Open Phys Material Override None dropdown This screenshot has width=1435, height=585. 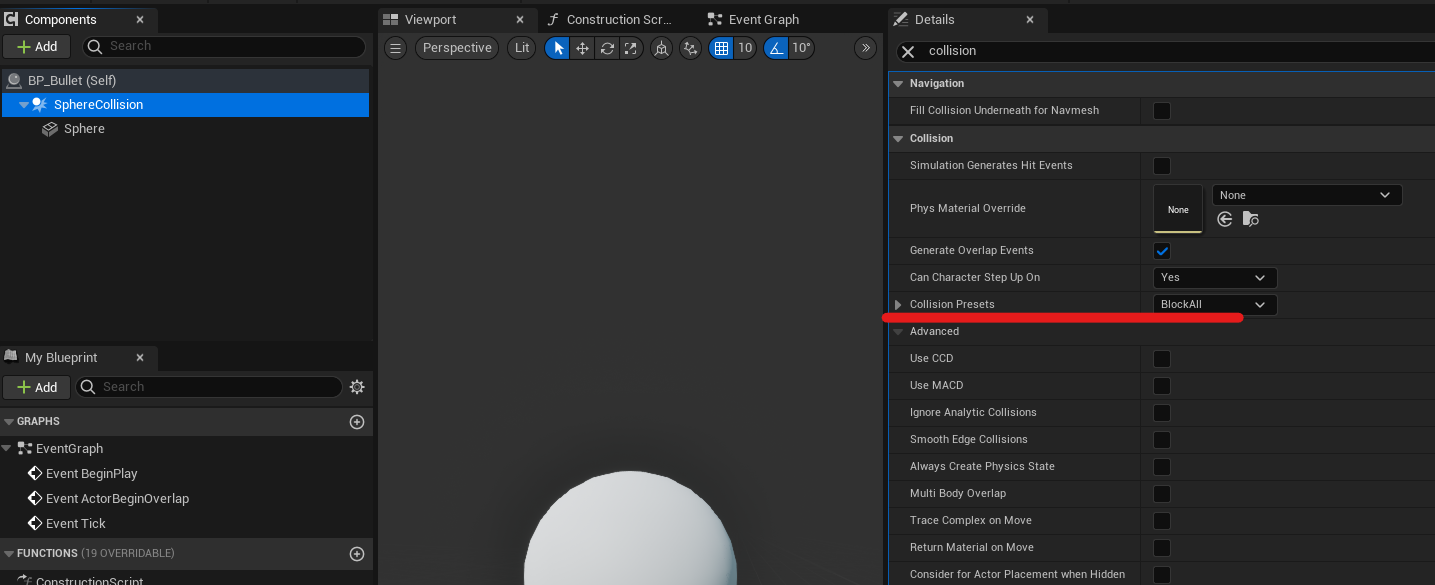tap(1307, 195)
